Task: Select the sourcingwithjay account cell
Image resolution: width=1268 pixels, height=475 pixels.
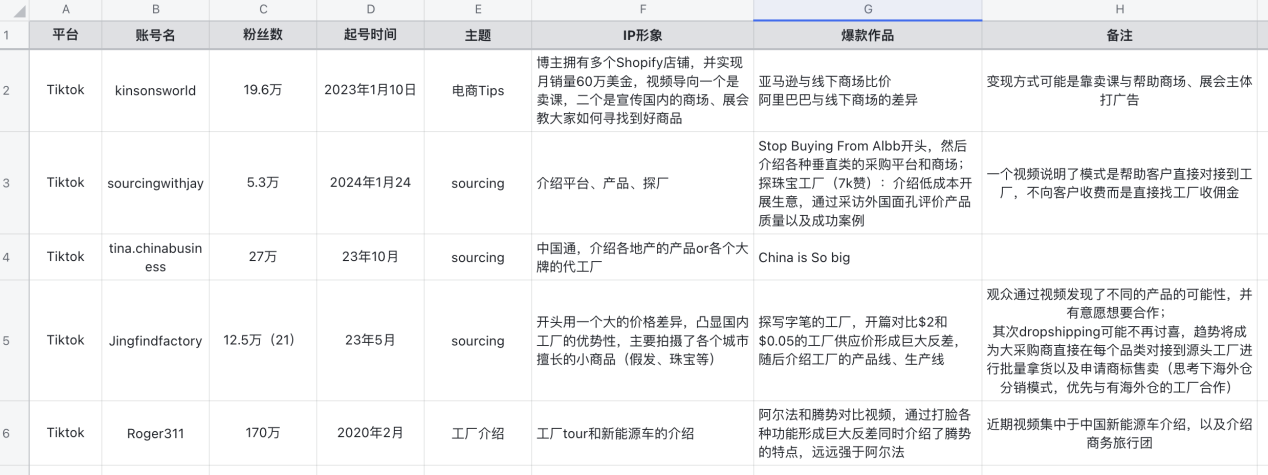Action: [x=155, y=183]
